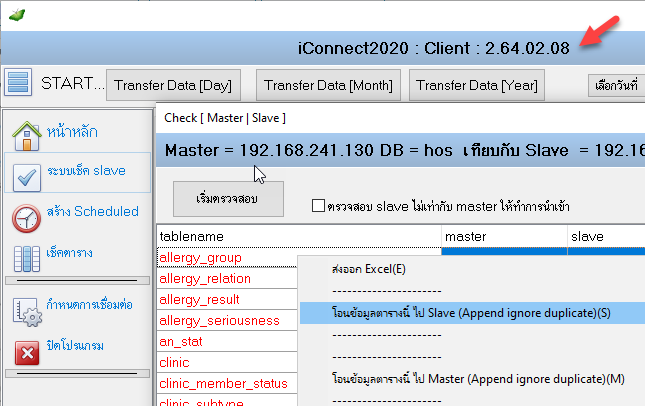Open กำหนดการเชื่อมต่อ settings
Image resolution: width=645 pixels, height=406 pixels.
(89, 304)
